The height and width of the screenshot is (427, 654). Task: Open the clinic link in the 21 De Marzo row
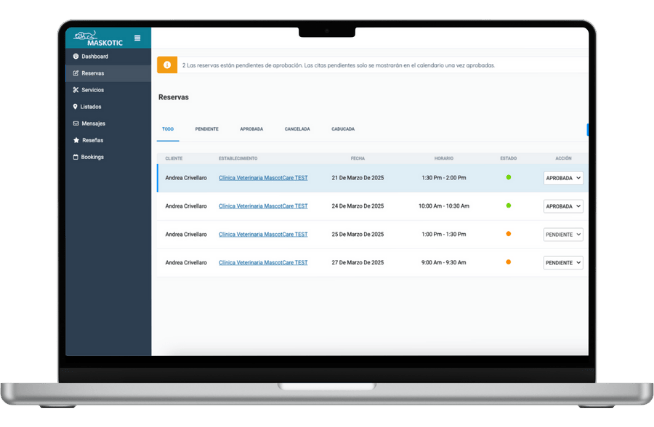click(263, 178)
